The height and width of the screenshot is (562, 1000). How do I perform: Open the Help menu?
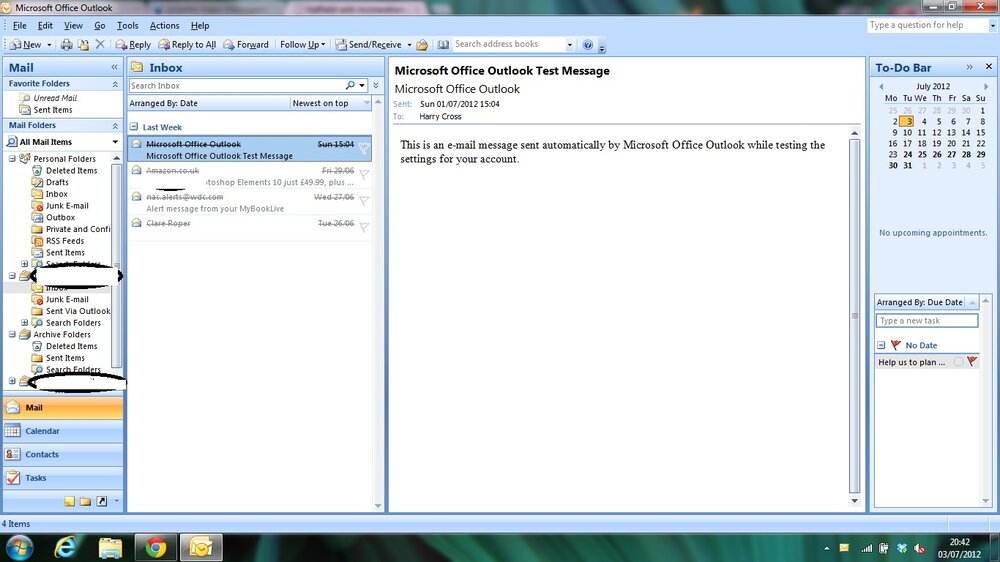click(x=200, y=26)
